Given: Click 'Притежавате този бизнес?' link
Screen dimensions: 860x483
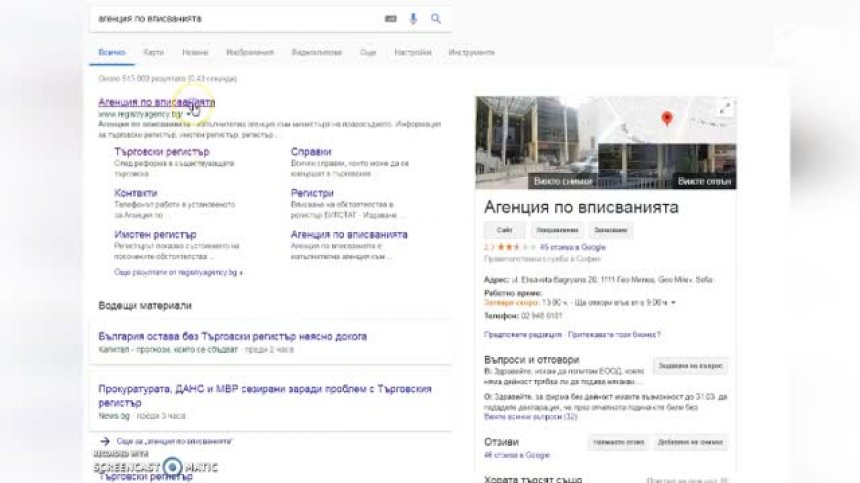Looking at the screenshot, I should pos(614,334).
